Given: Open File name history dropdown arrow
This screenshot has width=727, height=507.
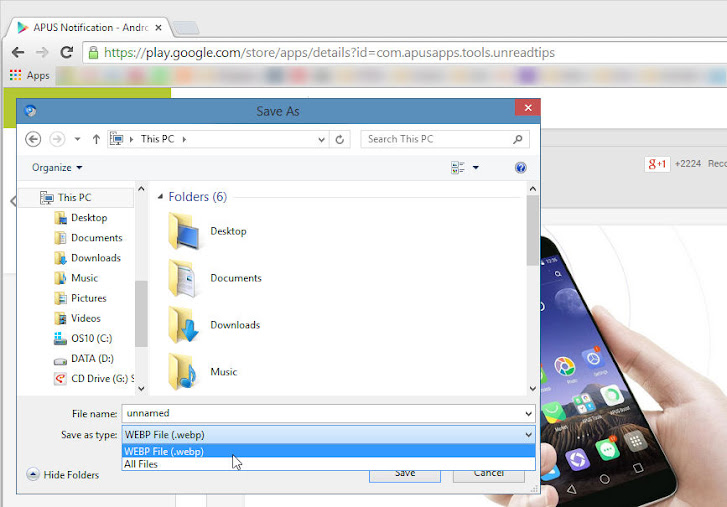Looking at the screenshot, I should [529, 413].
